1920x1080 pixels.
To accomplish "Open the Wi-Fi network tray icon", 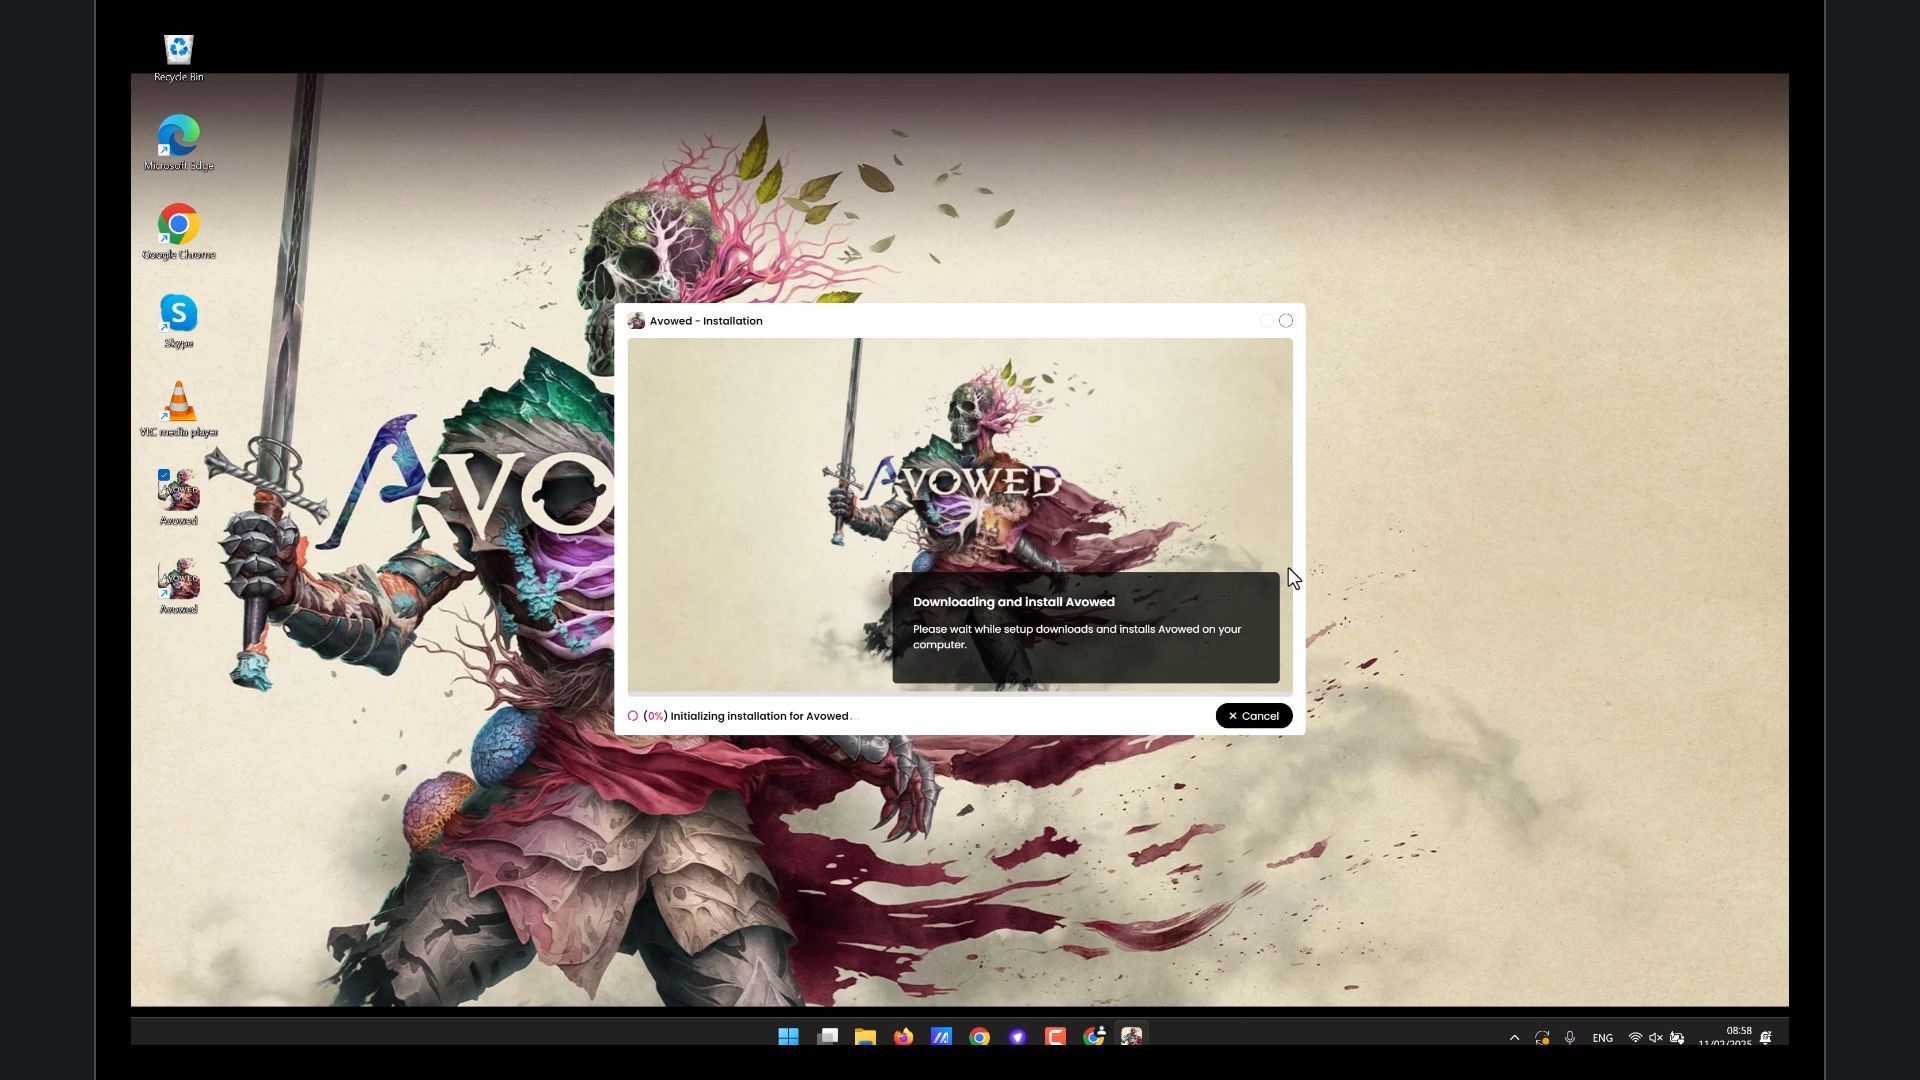I will pyautogui.click(x=1635, y=1038).
